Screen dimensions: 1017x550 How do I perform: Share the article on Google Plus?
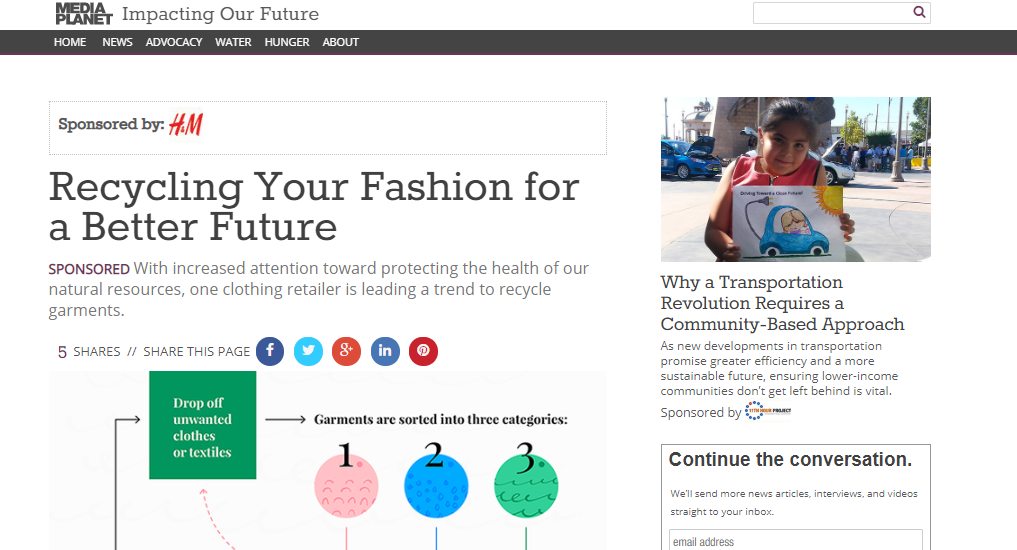346,351
